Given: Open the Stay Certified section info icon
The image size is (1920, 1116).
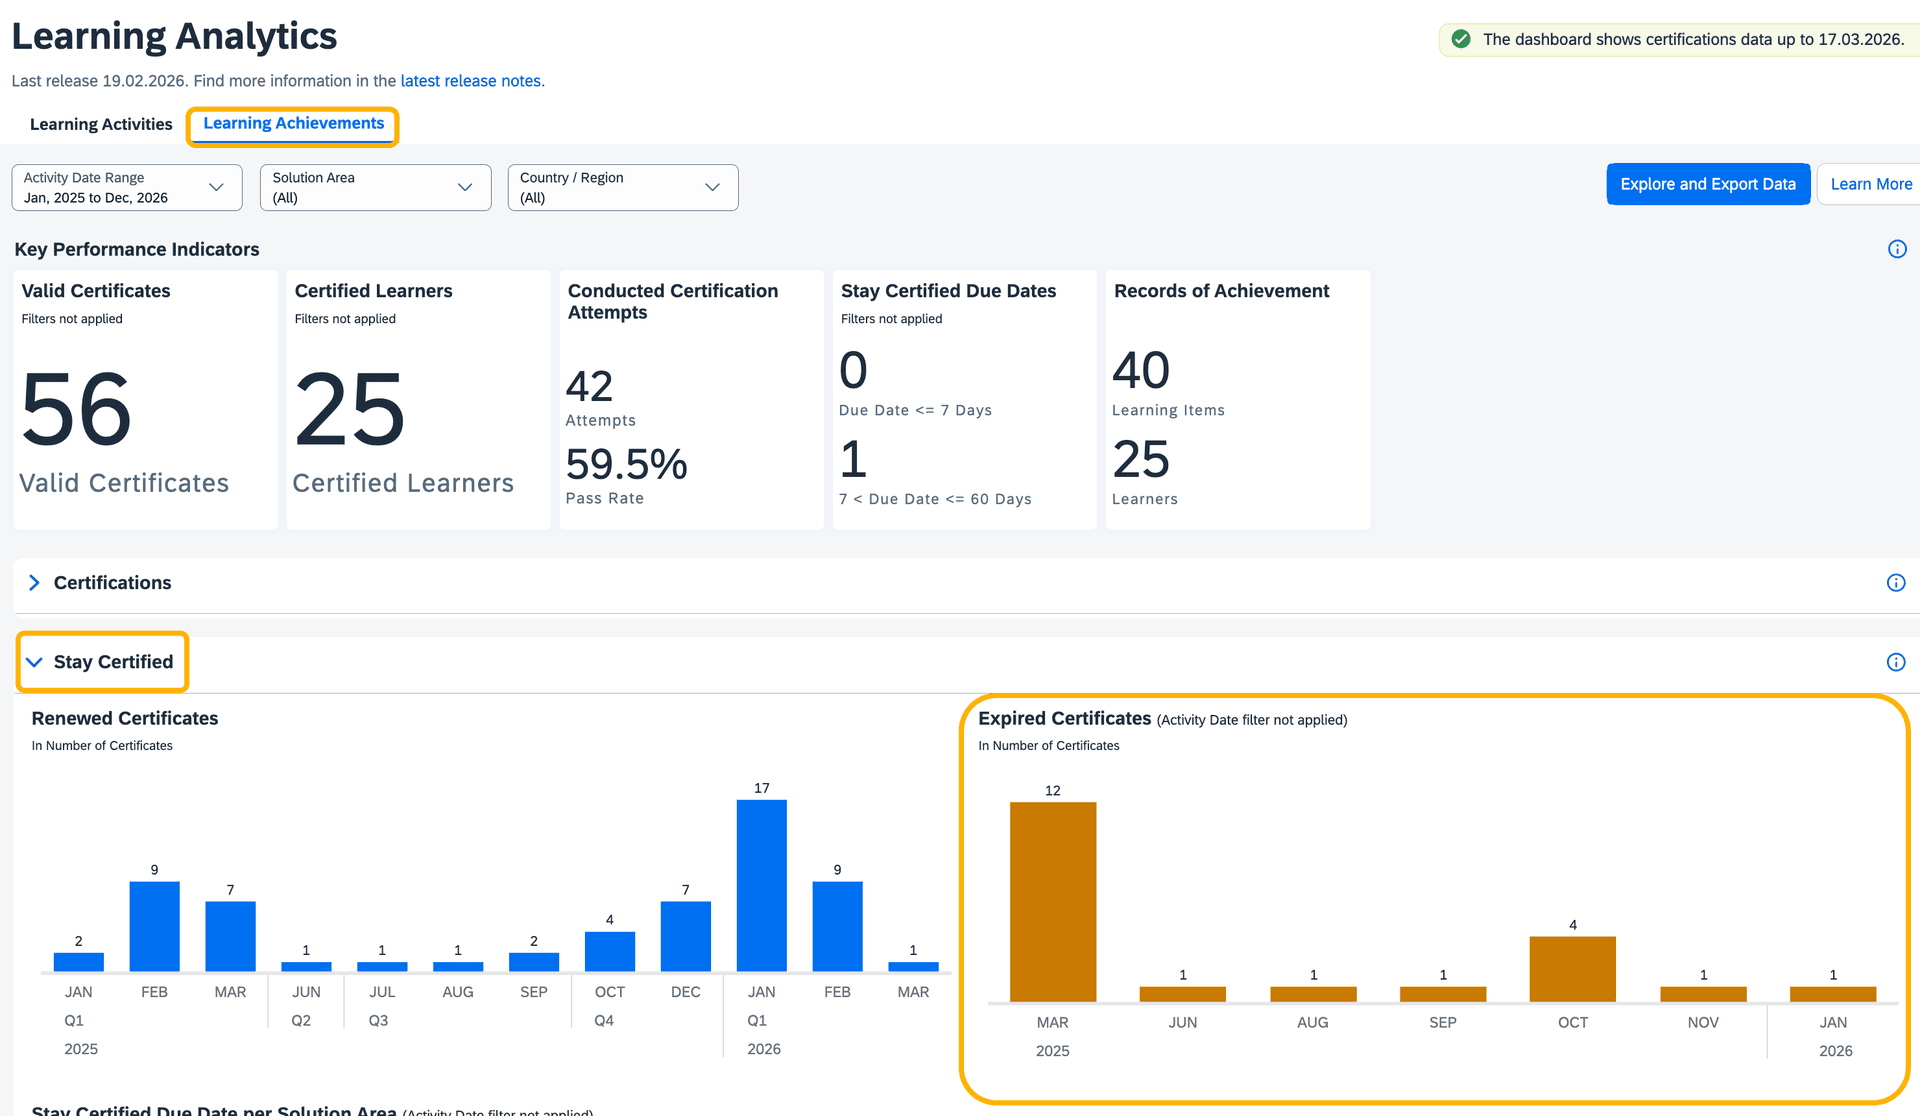Looking at the screenshot, I should (1896, 662).
